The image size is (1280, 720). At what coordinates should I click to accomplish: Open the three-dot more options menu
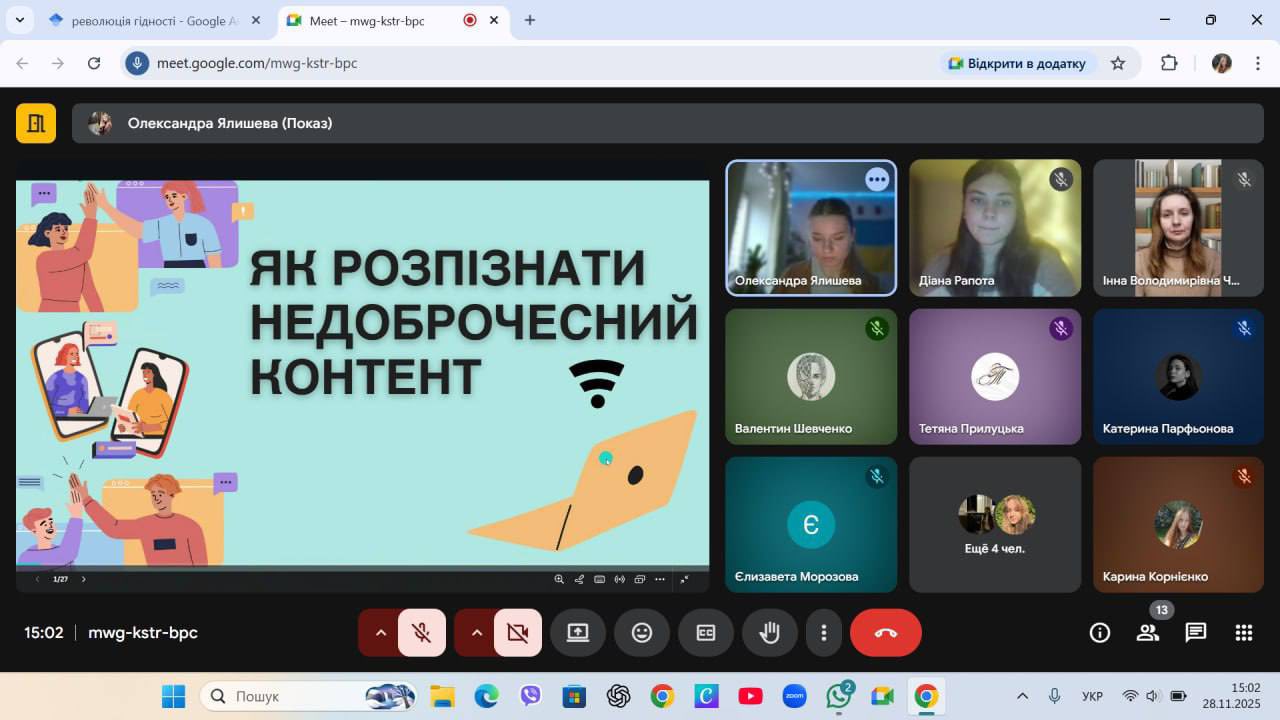pyautogui.click(x=823, y=633)
